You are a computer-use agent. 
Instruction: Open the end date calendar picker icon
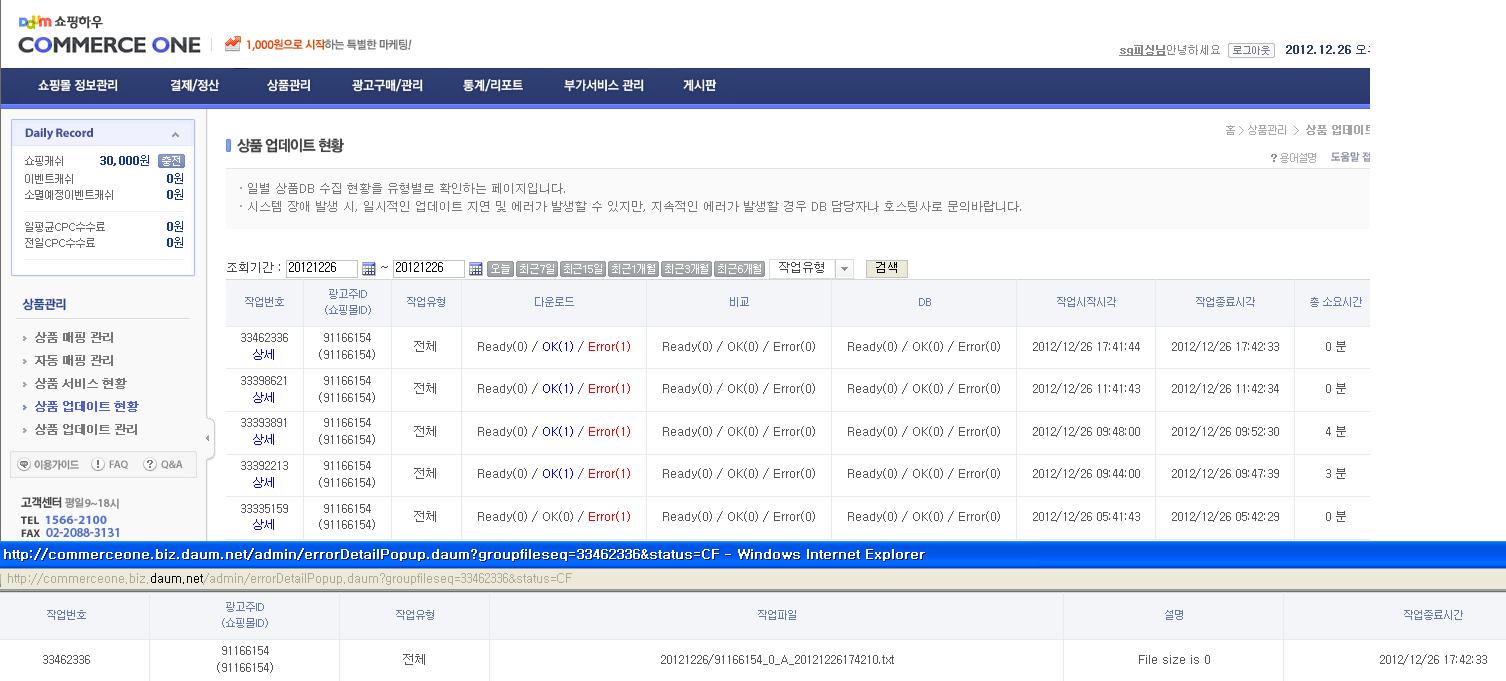click(x=475, y=269)
